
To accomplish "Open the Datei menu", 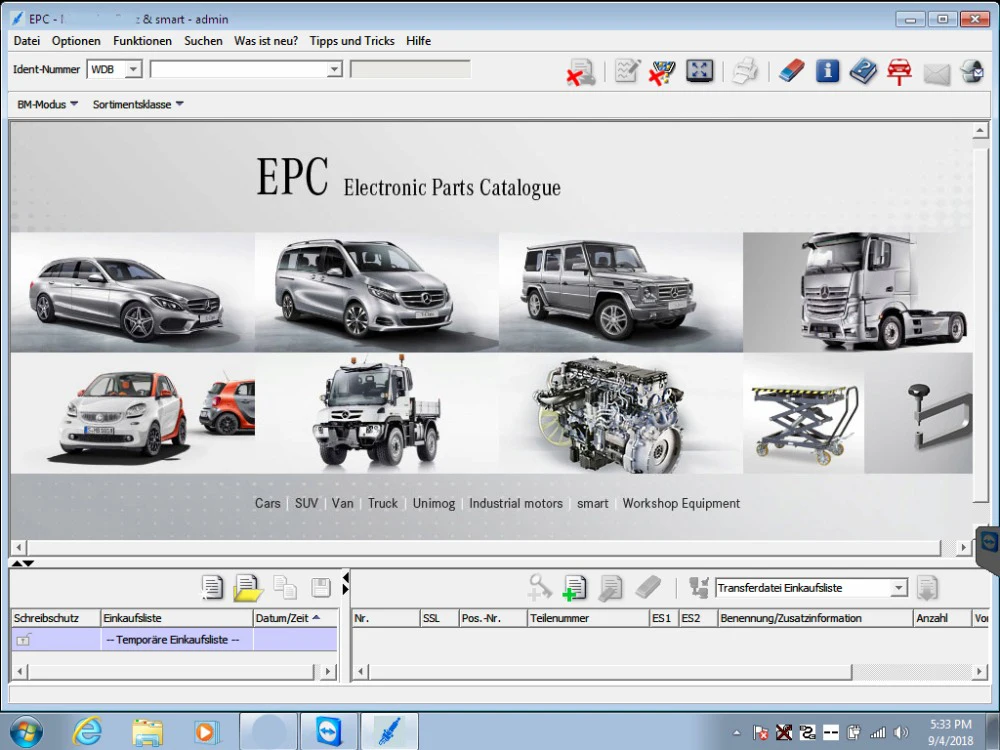I will [x=27, y=41].
